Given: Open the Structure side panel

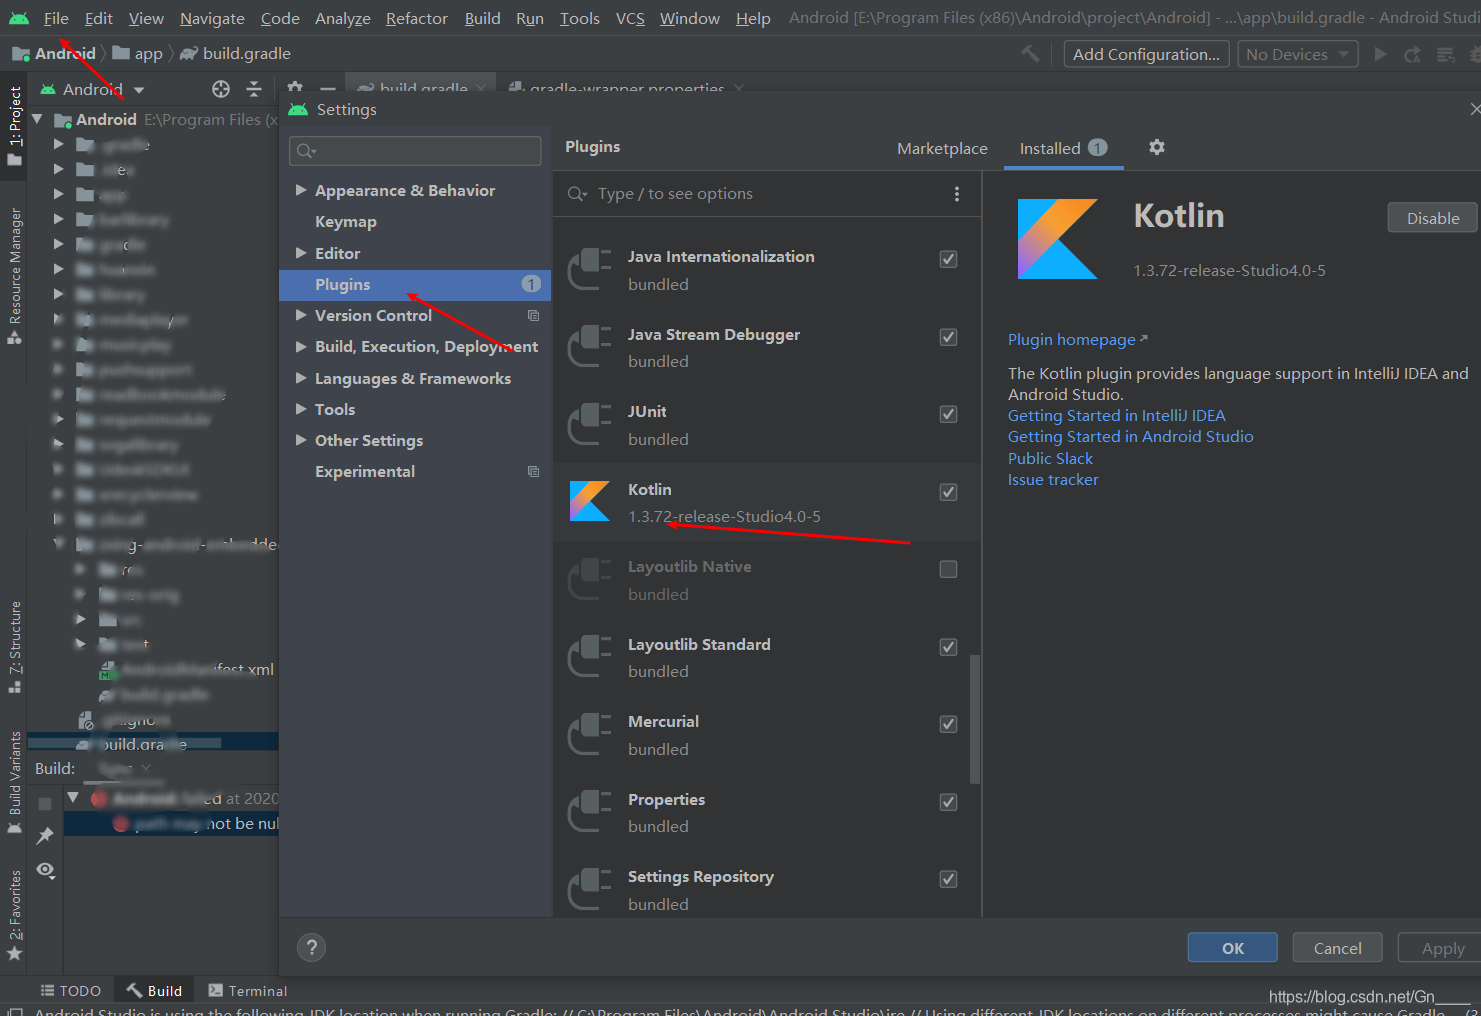Looking at the screenshot, I should point(14,646).
